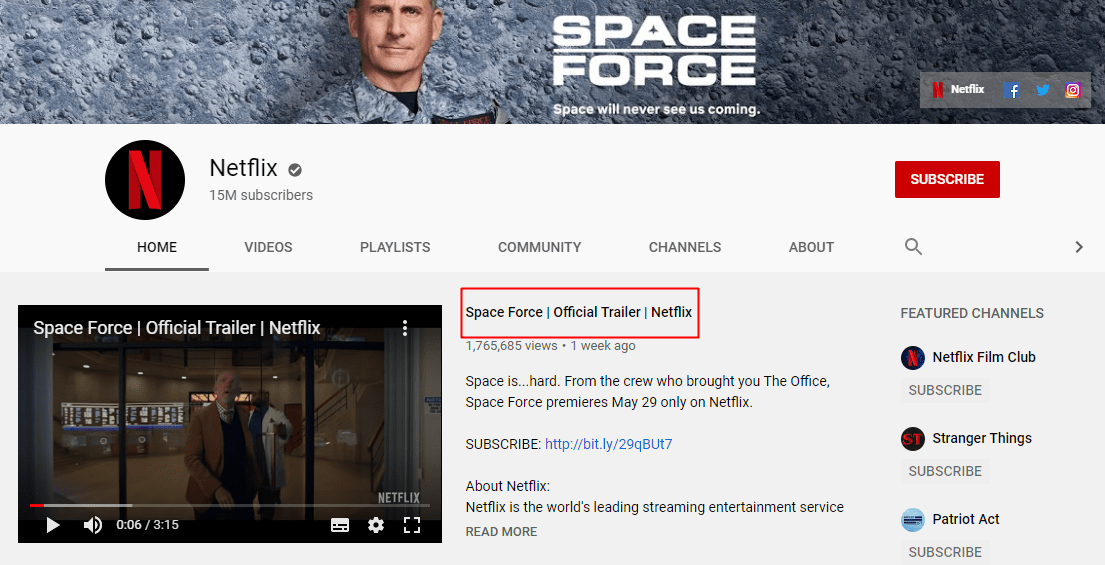Open the bit.ly subscribe link

608,445
